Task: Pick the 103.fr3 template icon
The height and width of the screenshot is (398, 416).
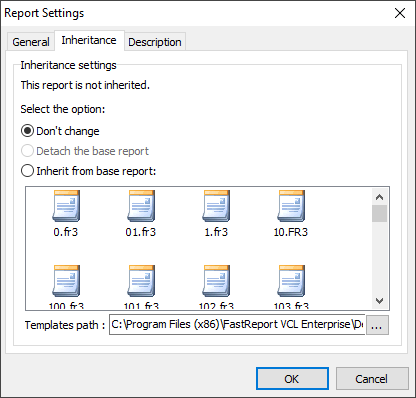Action: click(x=291, y=281)
